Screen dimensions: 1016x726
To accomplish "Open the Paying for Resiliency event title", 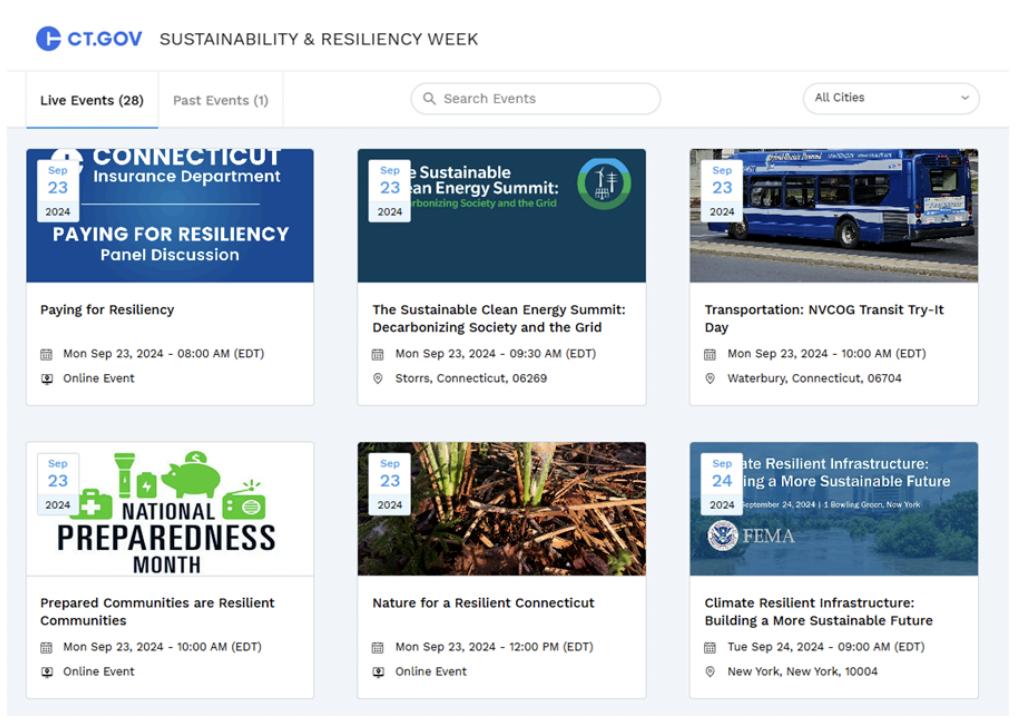I will pos(107,310).
